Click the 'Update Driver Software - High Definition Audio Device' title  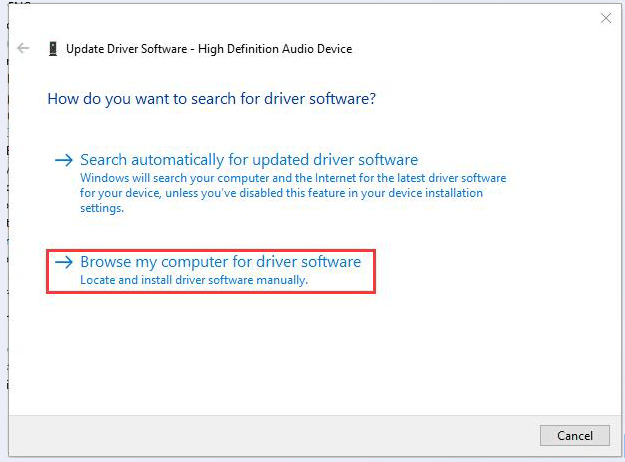point(209,49)
